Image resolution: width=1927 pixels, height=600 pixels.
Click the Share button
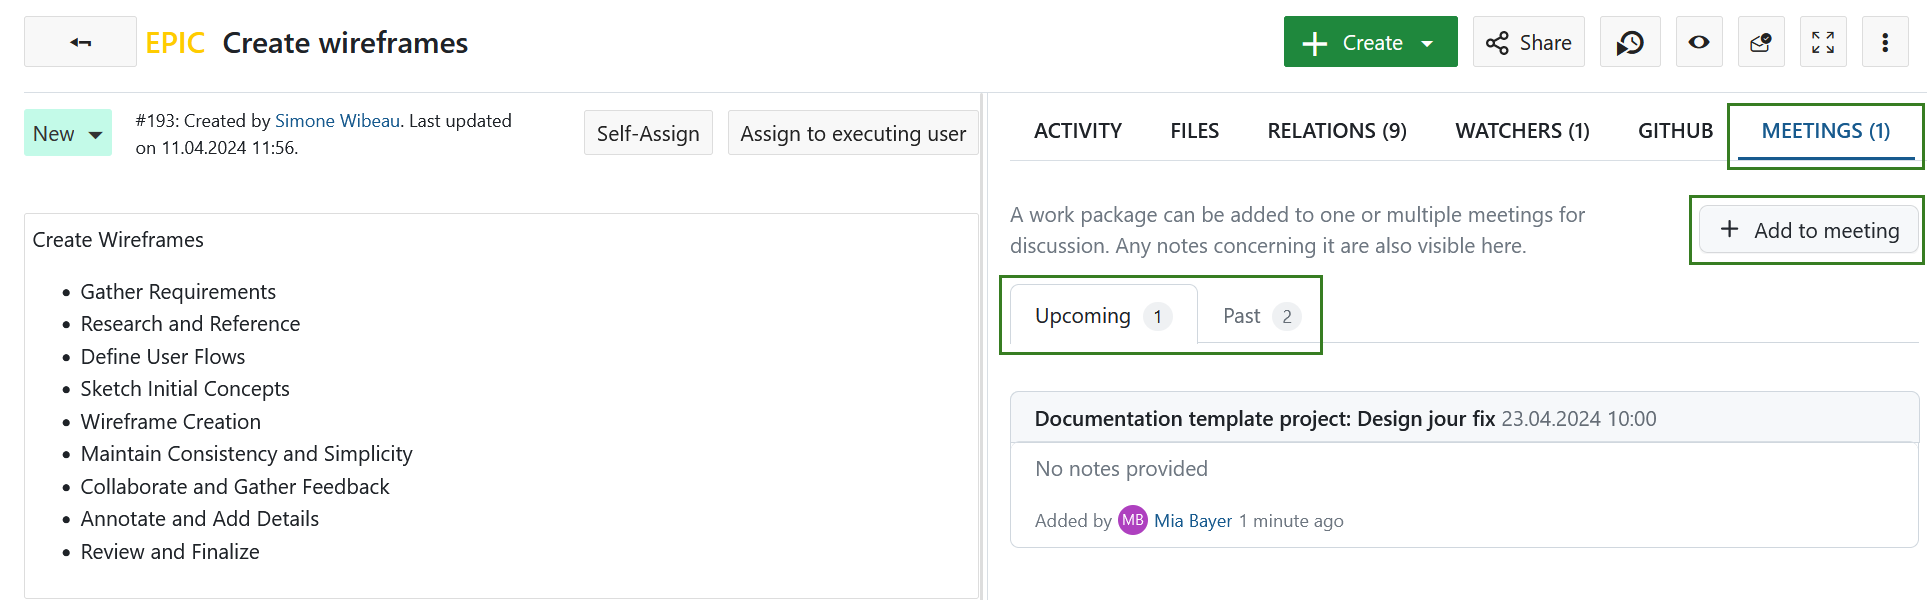(1528, 42)
